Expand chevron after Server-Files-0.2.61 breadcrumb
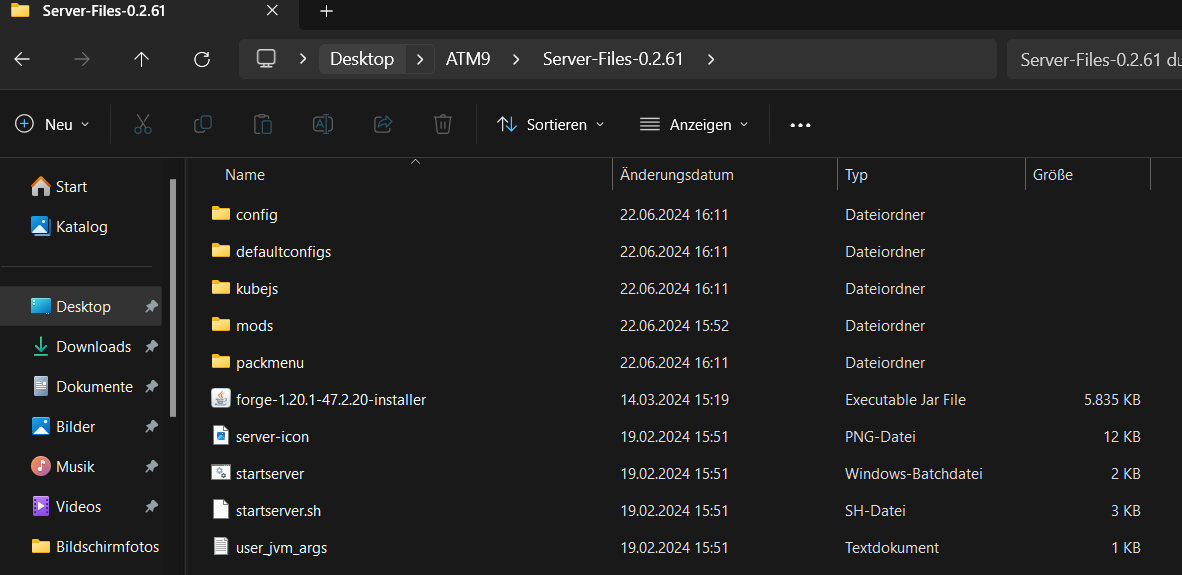The width and height of the screenshot is (1182, 575). click(x=711, y=59)
